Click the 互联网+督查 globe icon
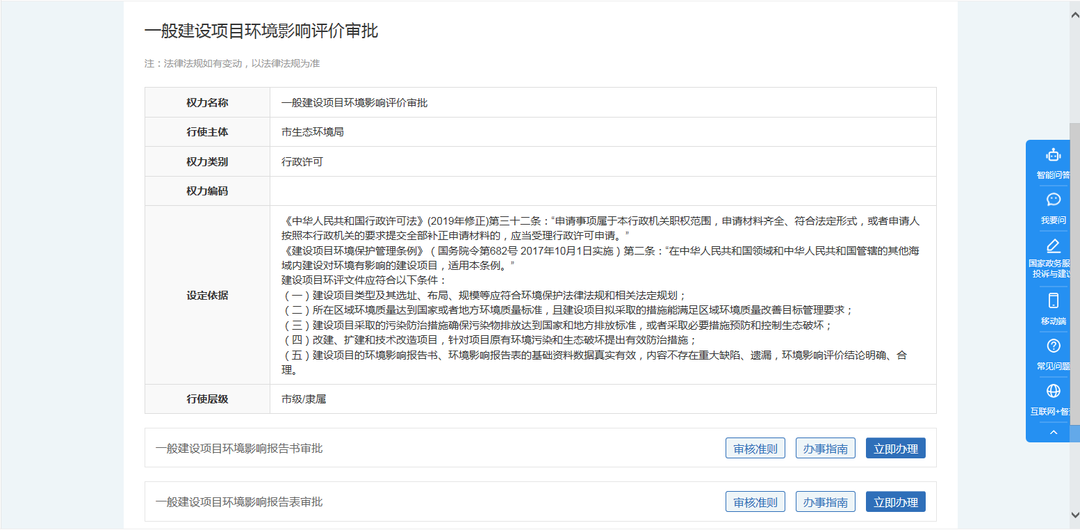 click(x=1052, y=392)
